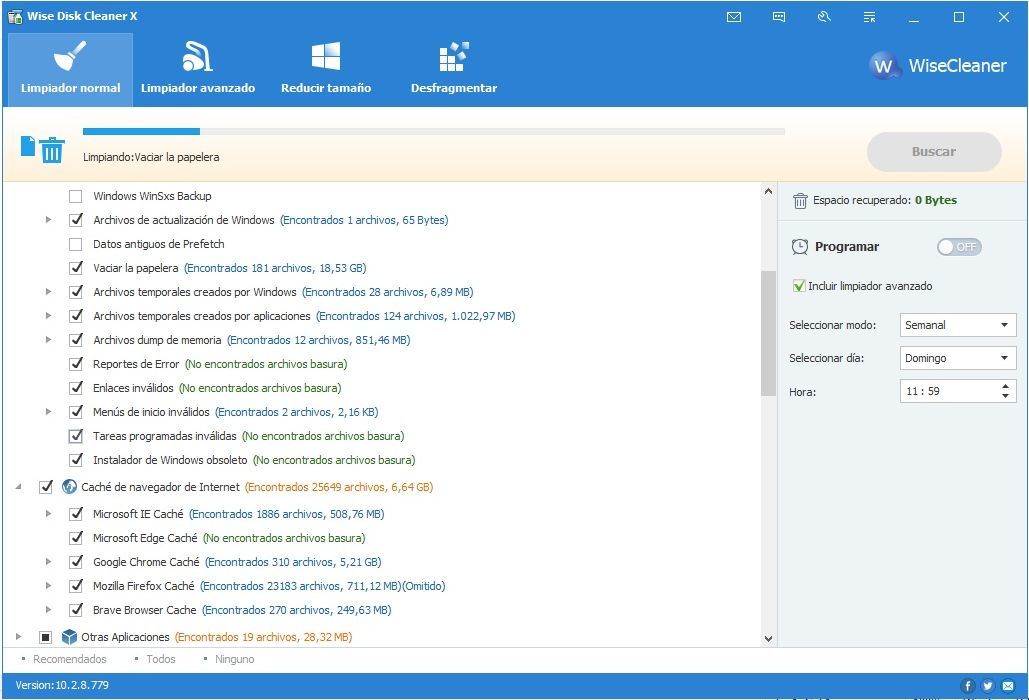
Task: Click the Caché de navegador globe icon
Action: [x=69, y=487]
